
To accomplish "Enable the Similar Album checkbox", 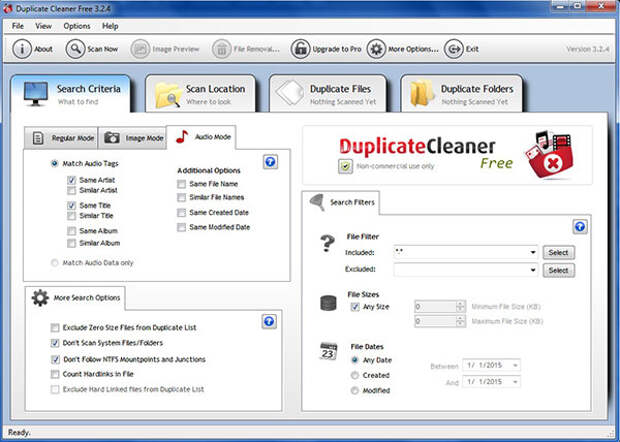I will (x=71, y=243).
